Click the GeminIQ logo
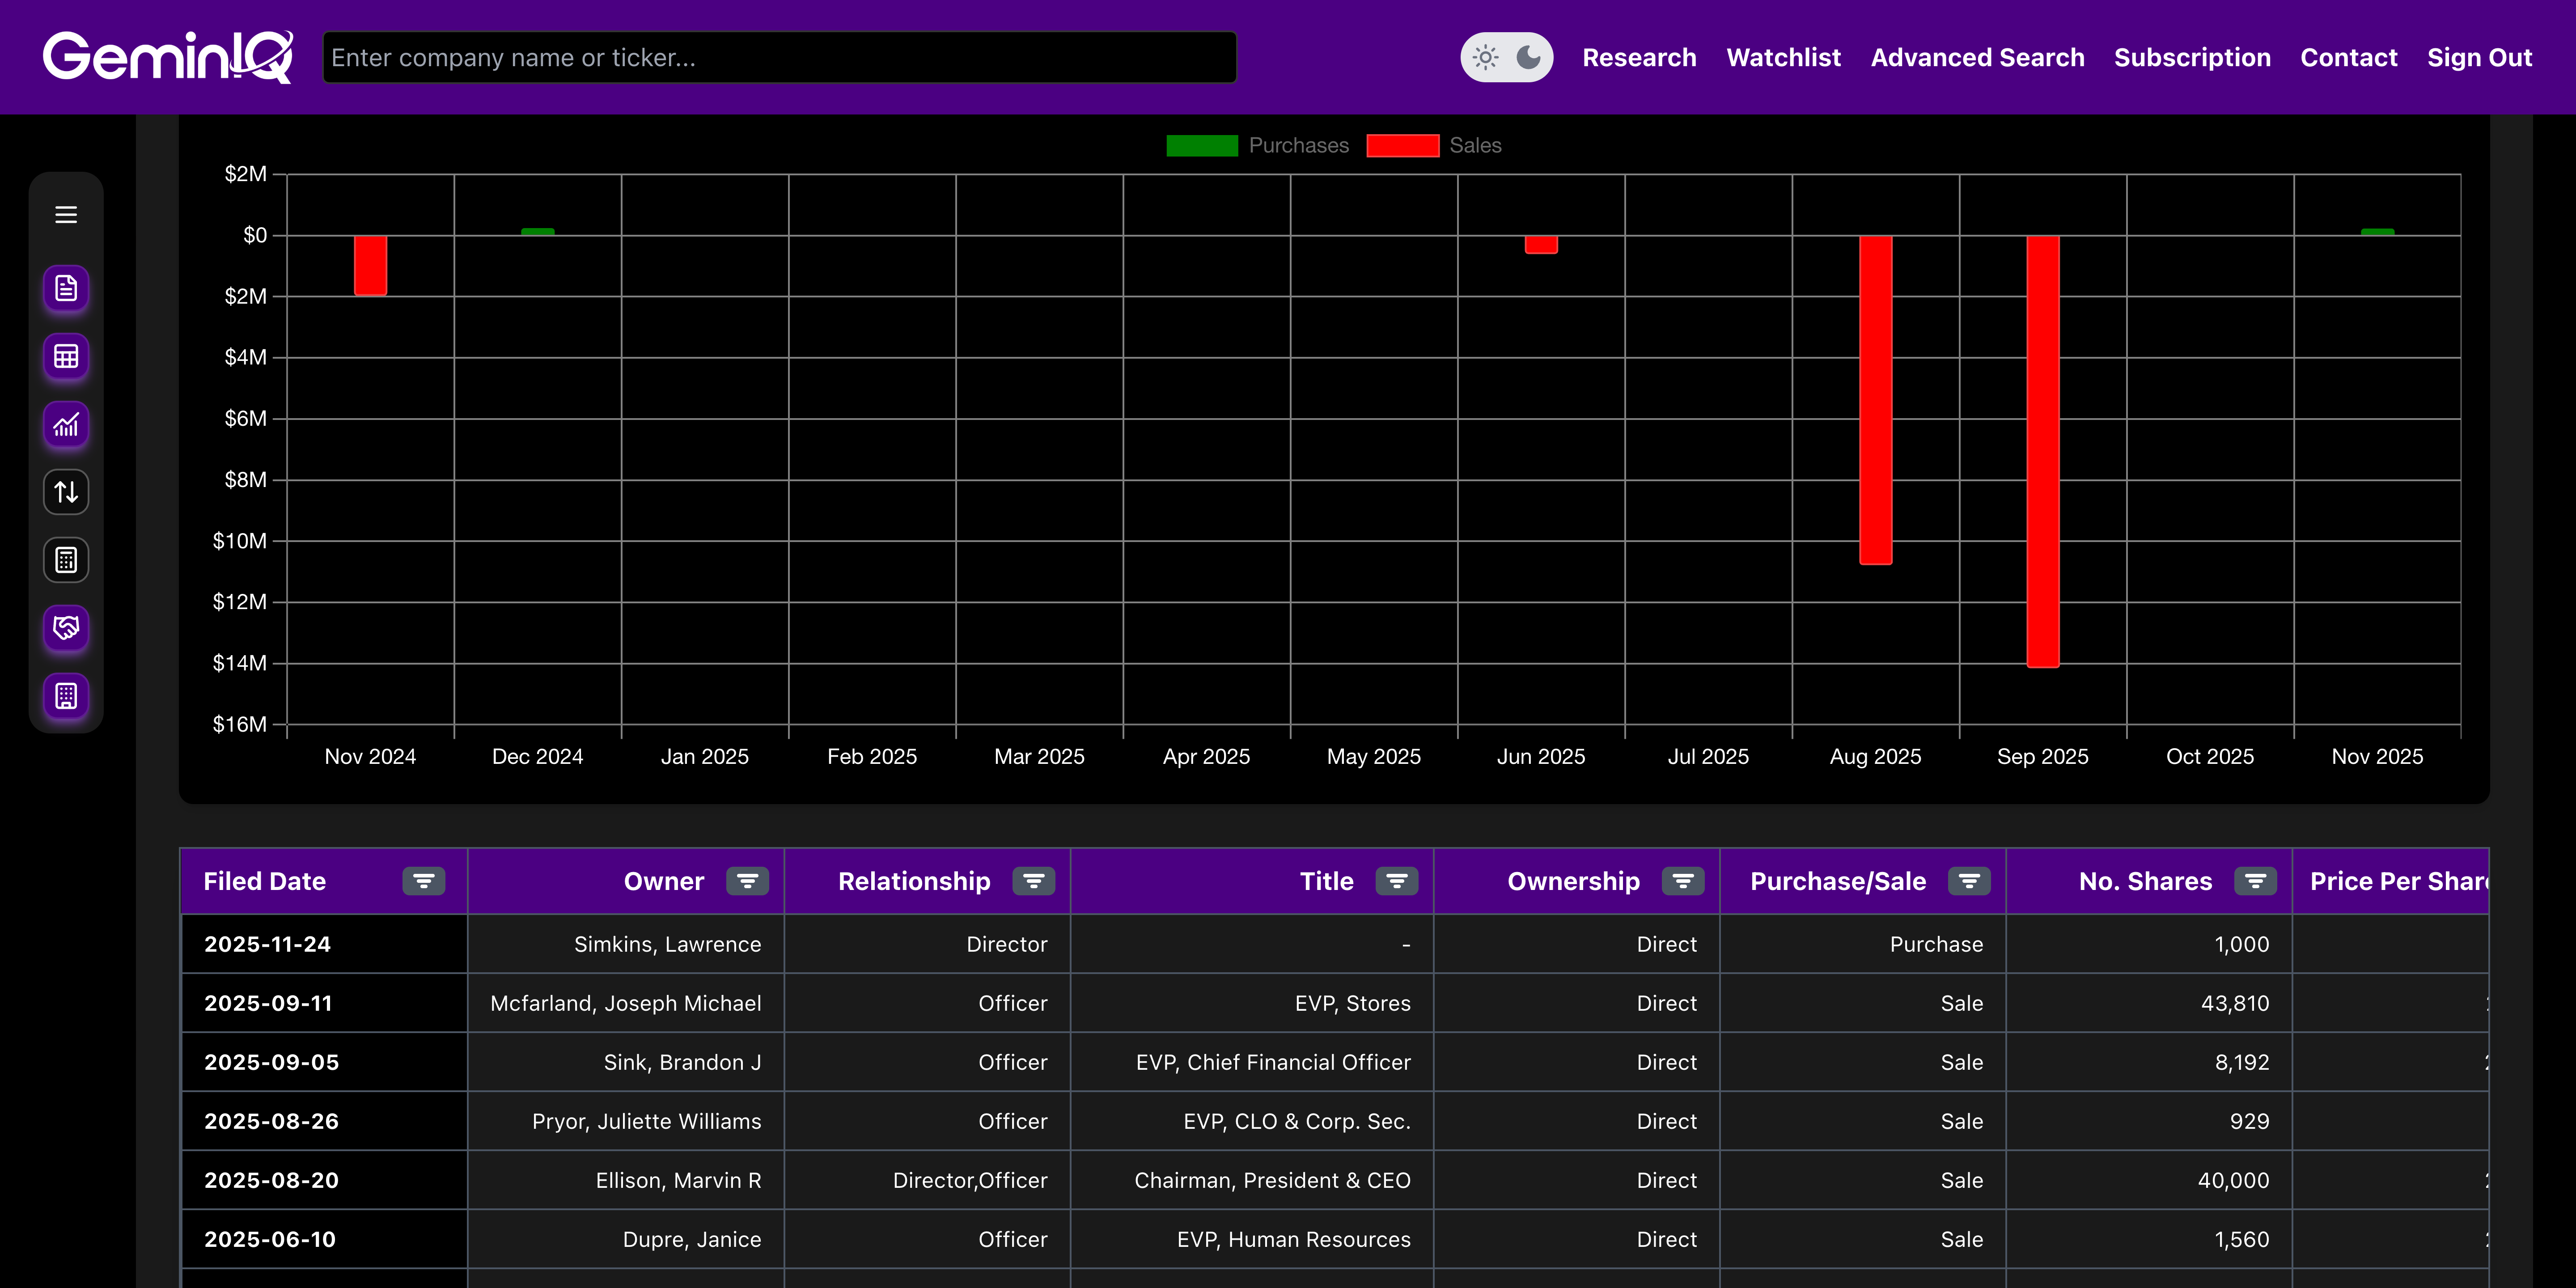 coord(167,57)
